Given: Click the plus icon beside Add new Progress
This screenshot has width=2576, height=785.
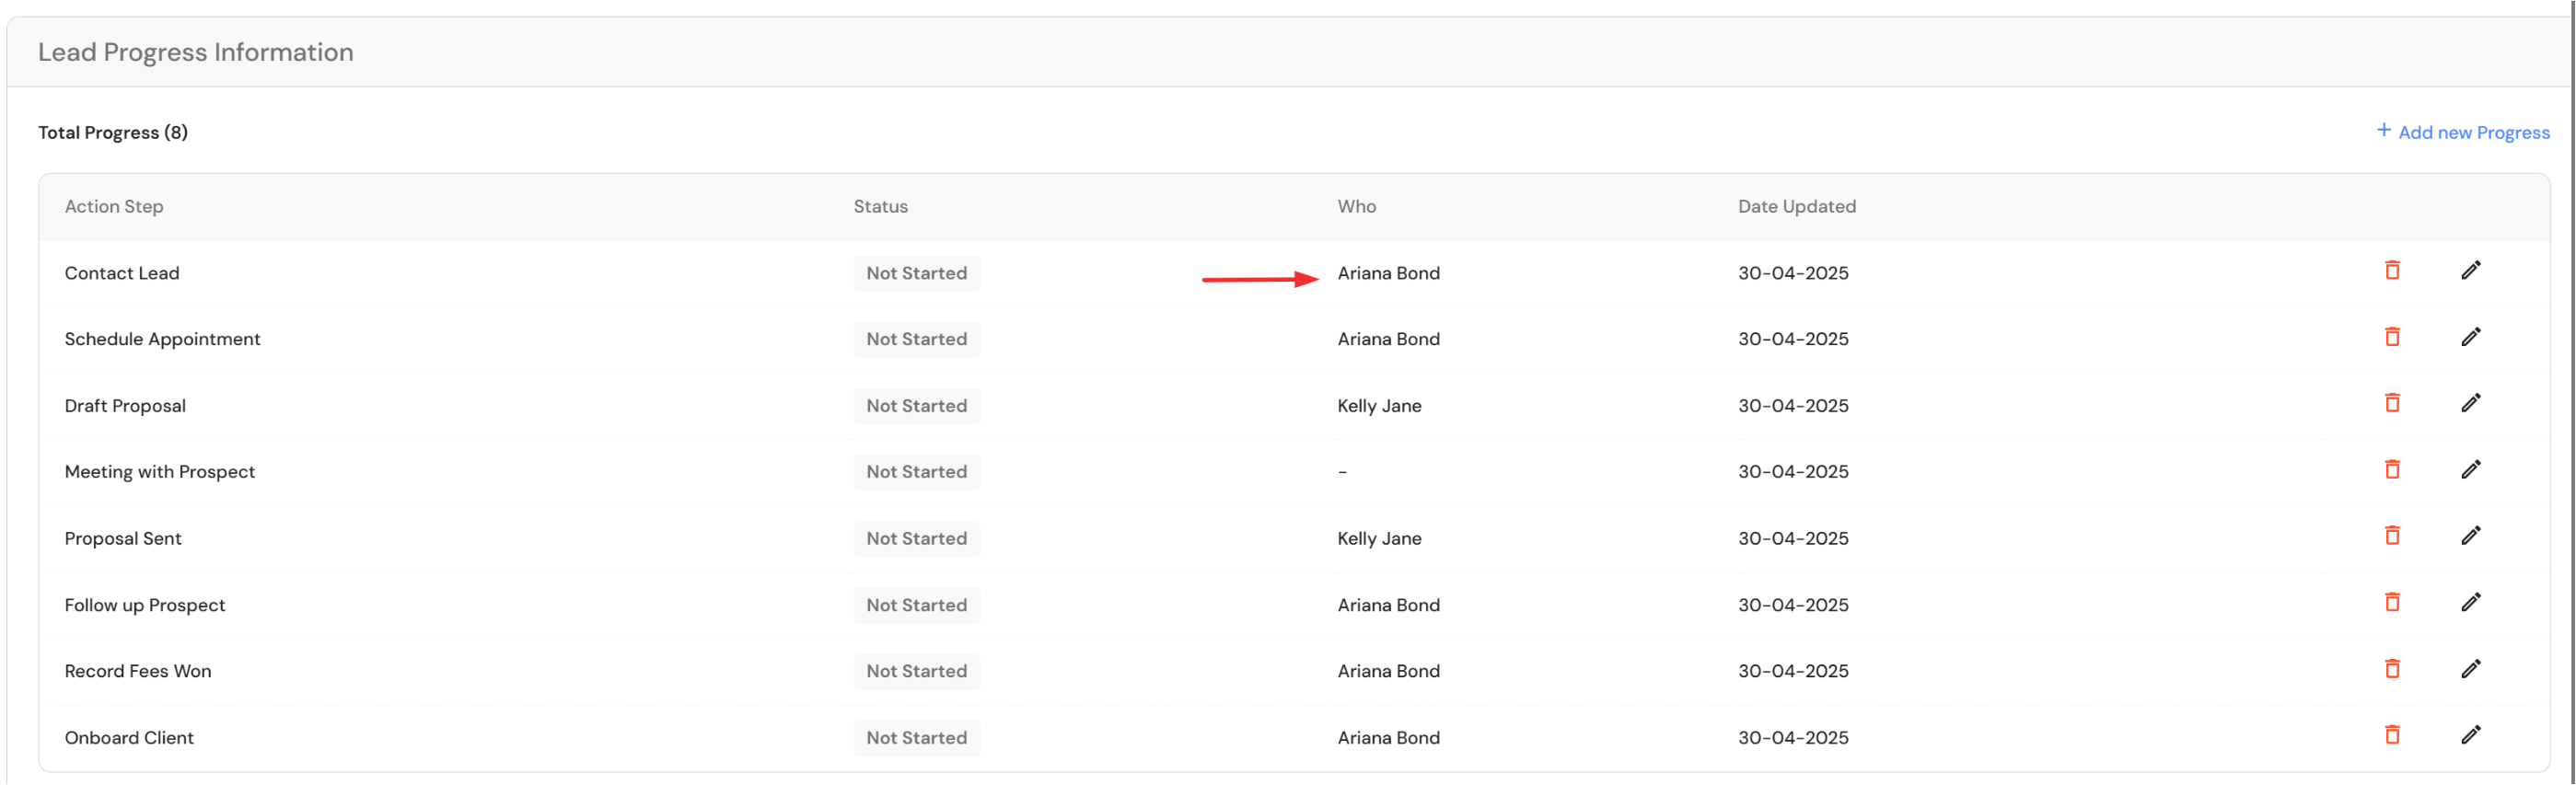Looking at the screenshot, I should point(2384,131).
